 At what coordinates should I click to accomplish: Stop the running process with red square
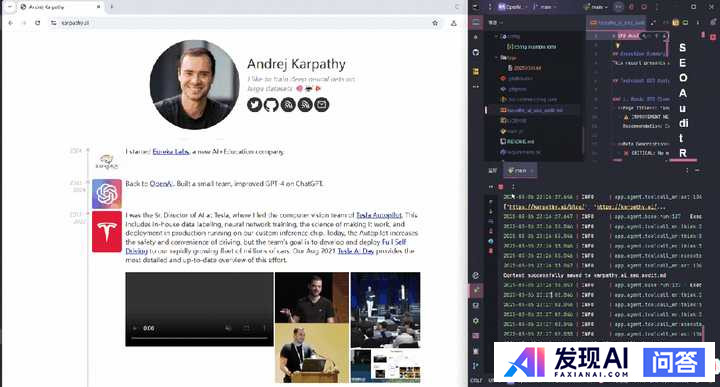501,187
